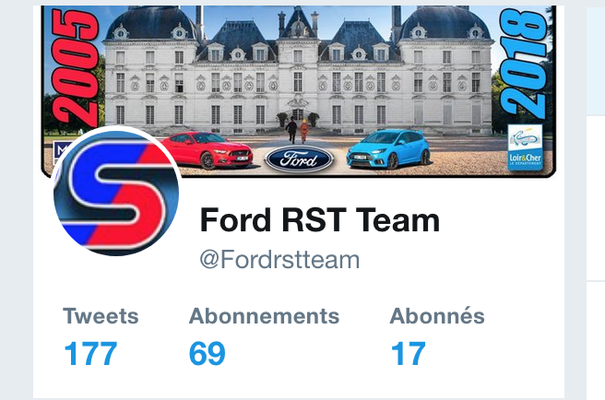Click the two people walking toward château
Viewport: 605px width, 400px height.
[297, 130]
